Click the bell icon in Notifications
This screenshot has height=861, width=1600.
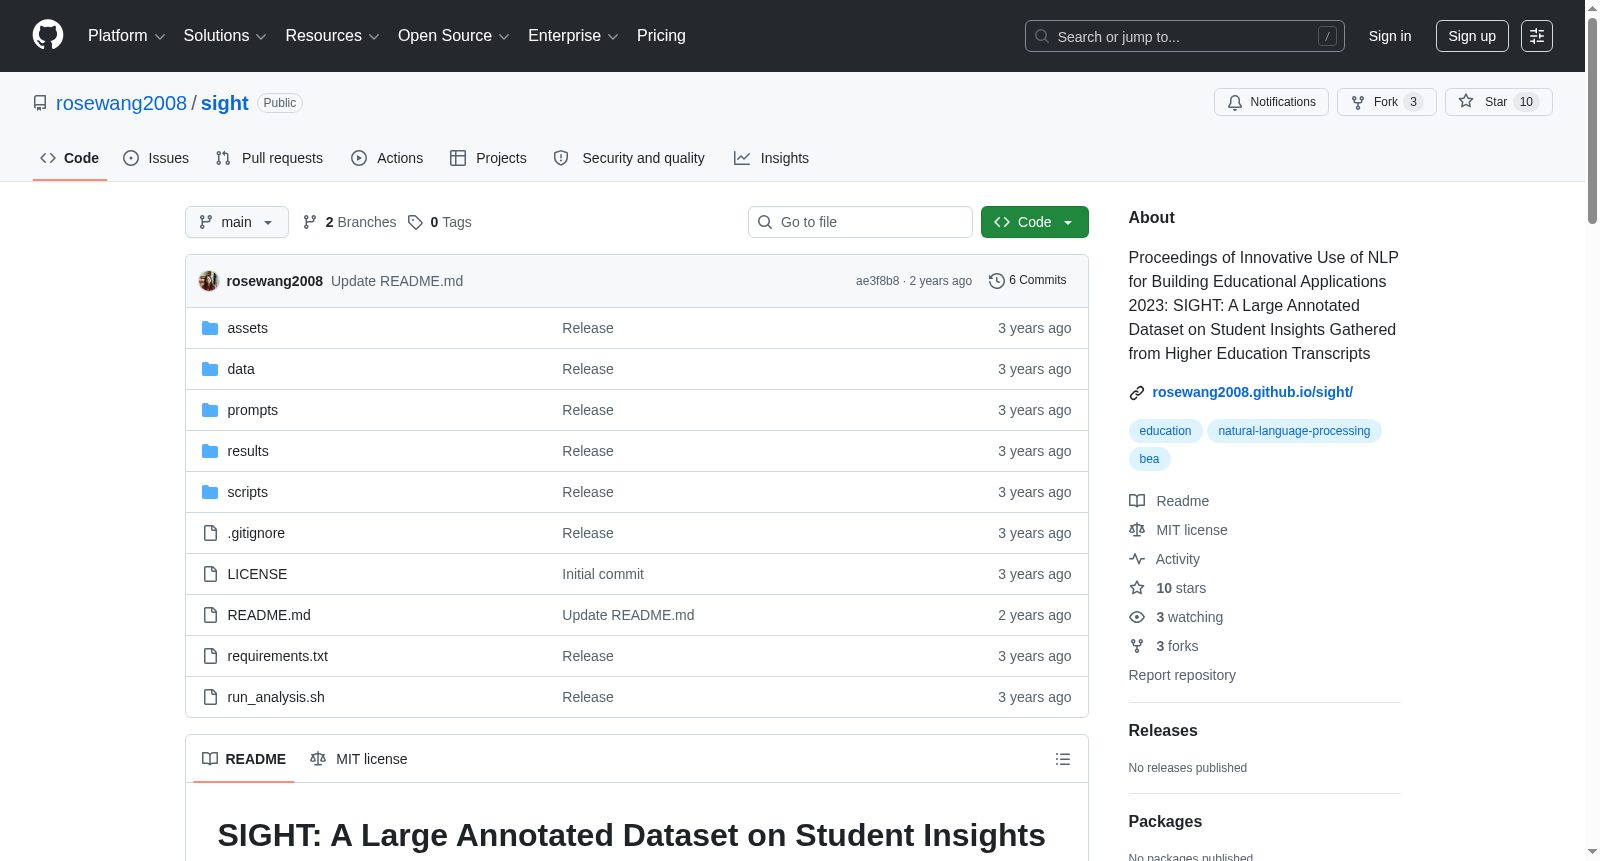(1235, 102)
